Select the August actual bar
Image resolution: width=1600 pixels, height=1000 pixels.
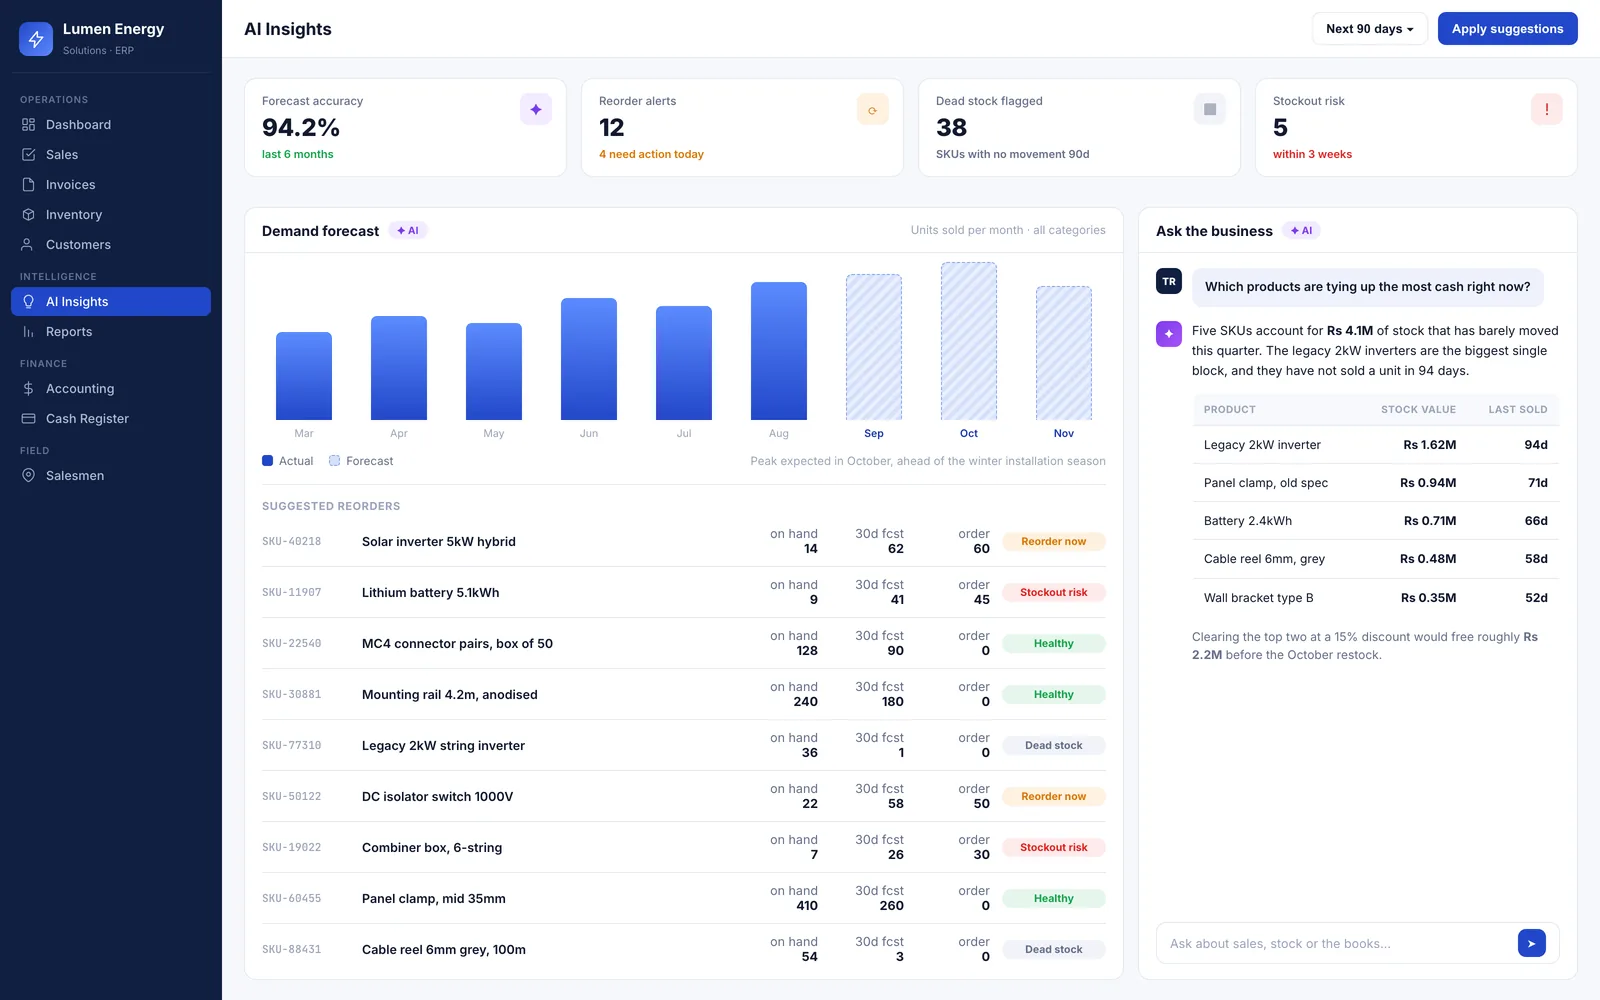[779, 351]
